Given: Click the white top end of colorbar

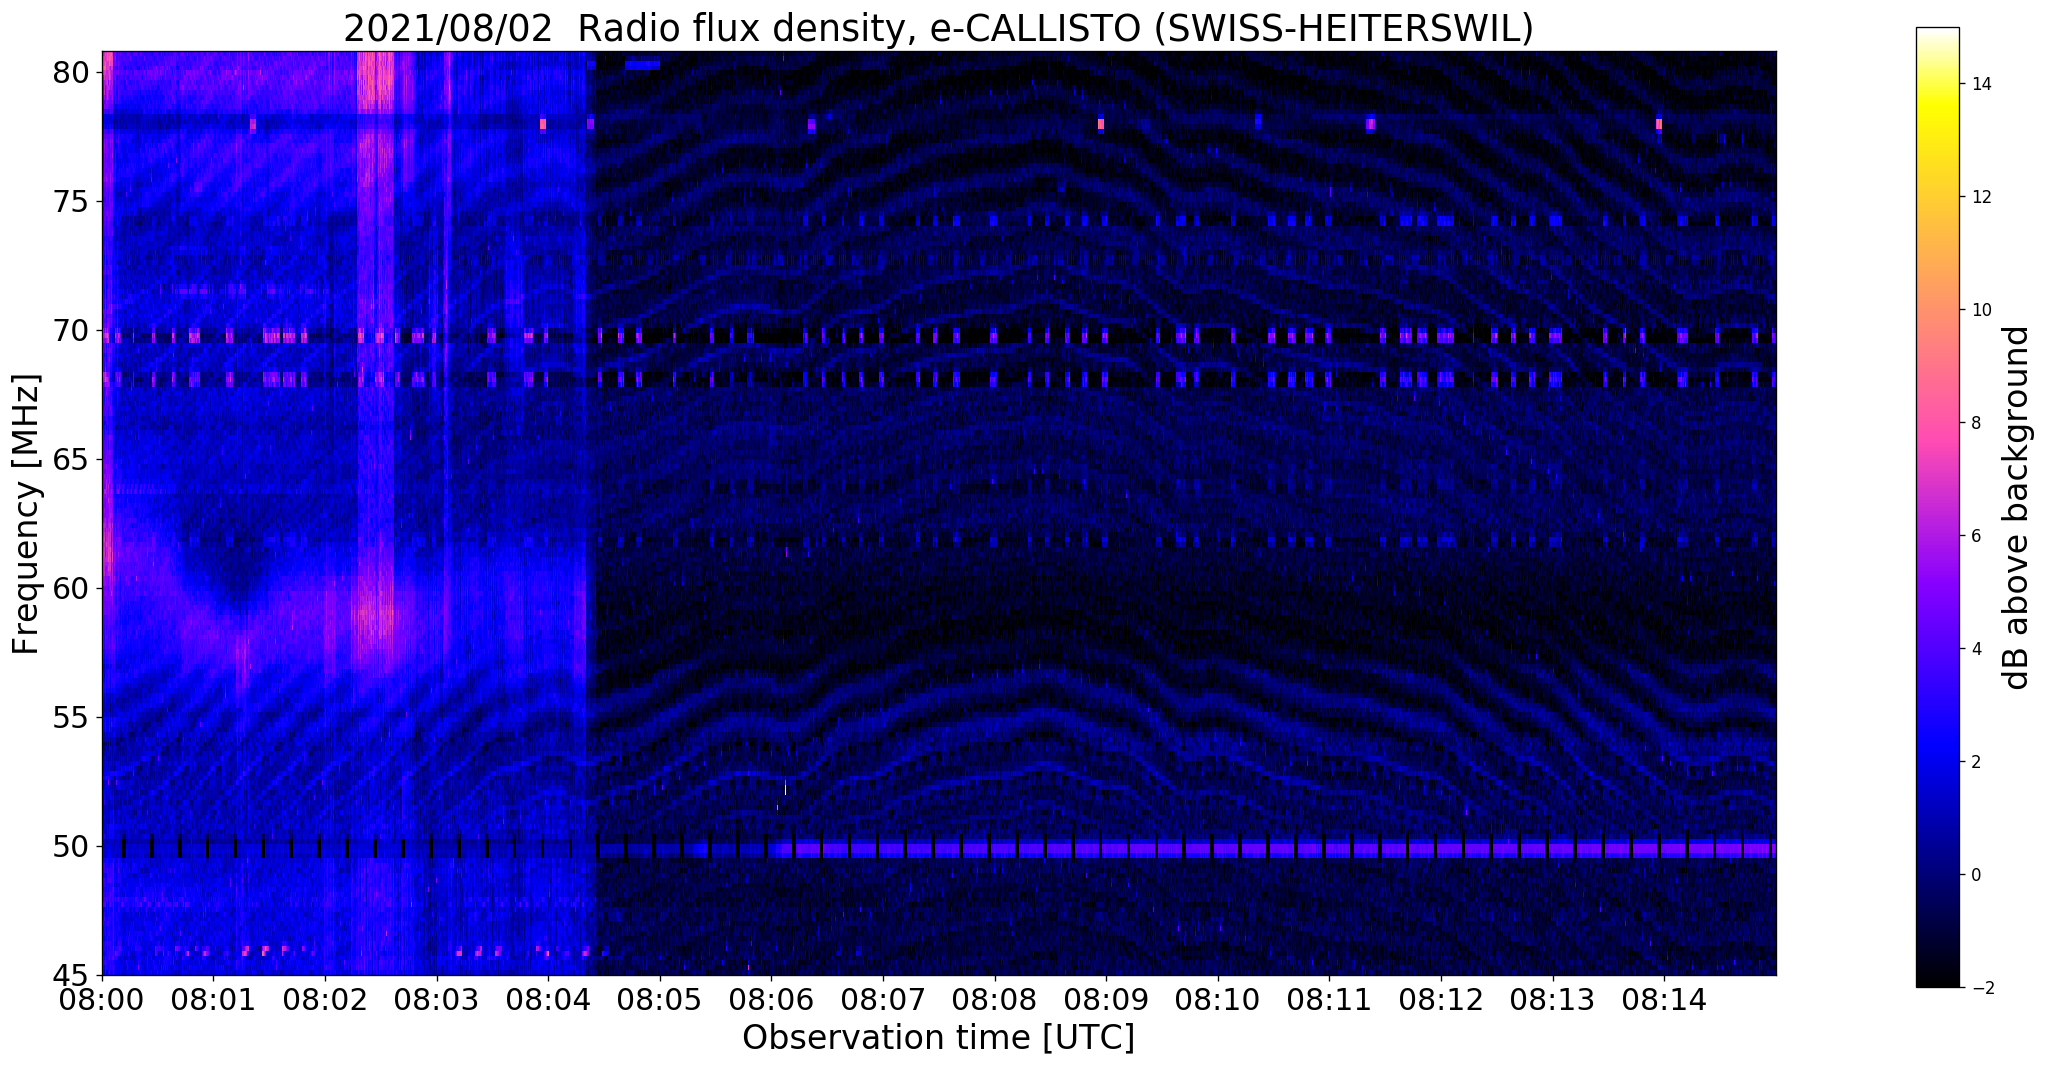Looking at the screenshot, I should (1937, 34).
